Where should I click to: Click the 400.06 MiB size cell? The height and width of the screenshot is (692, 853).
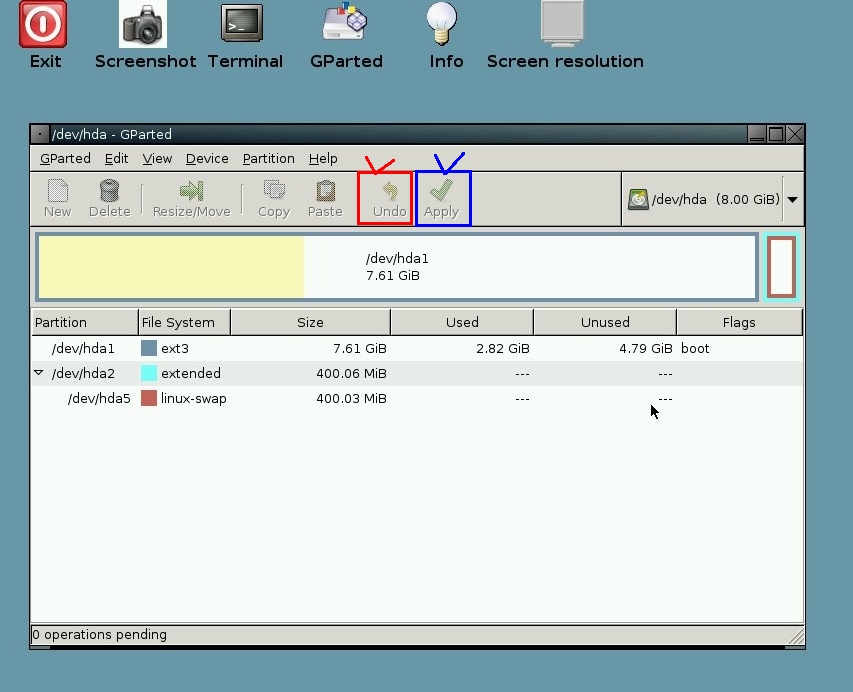tap(351, 373)
